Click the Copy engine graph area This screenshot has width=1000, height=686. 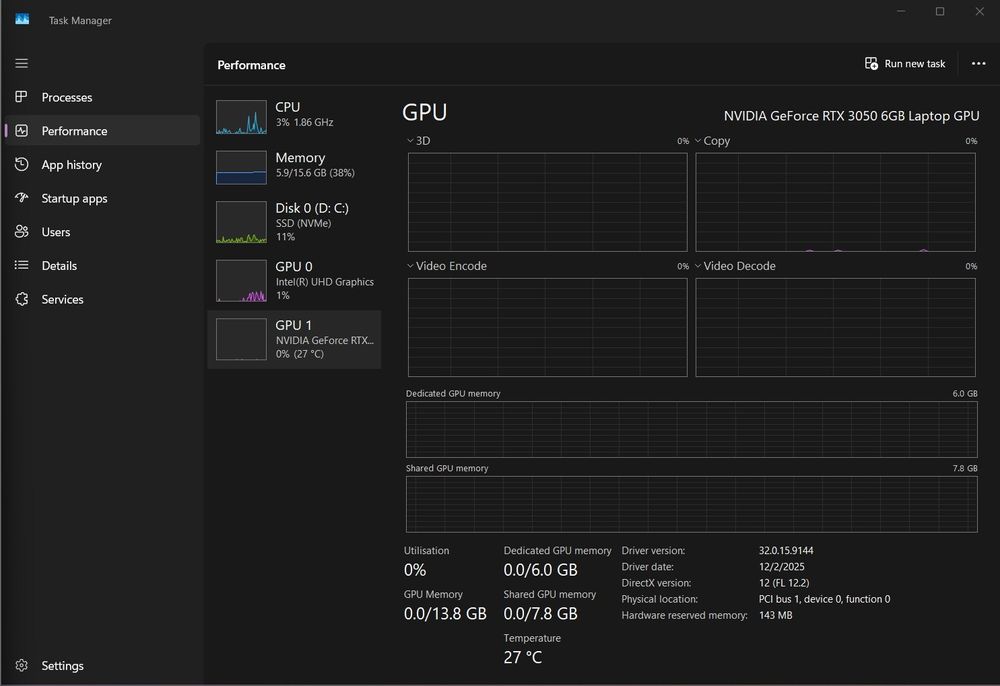pyautogui.click(x=835, y=202)
